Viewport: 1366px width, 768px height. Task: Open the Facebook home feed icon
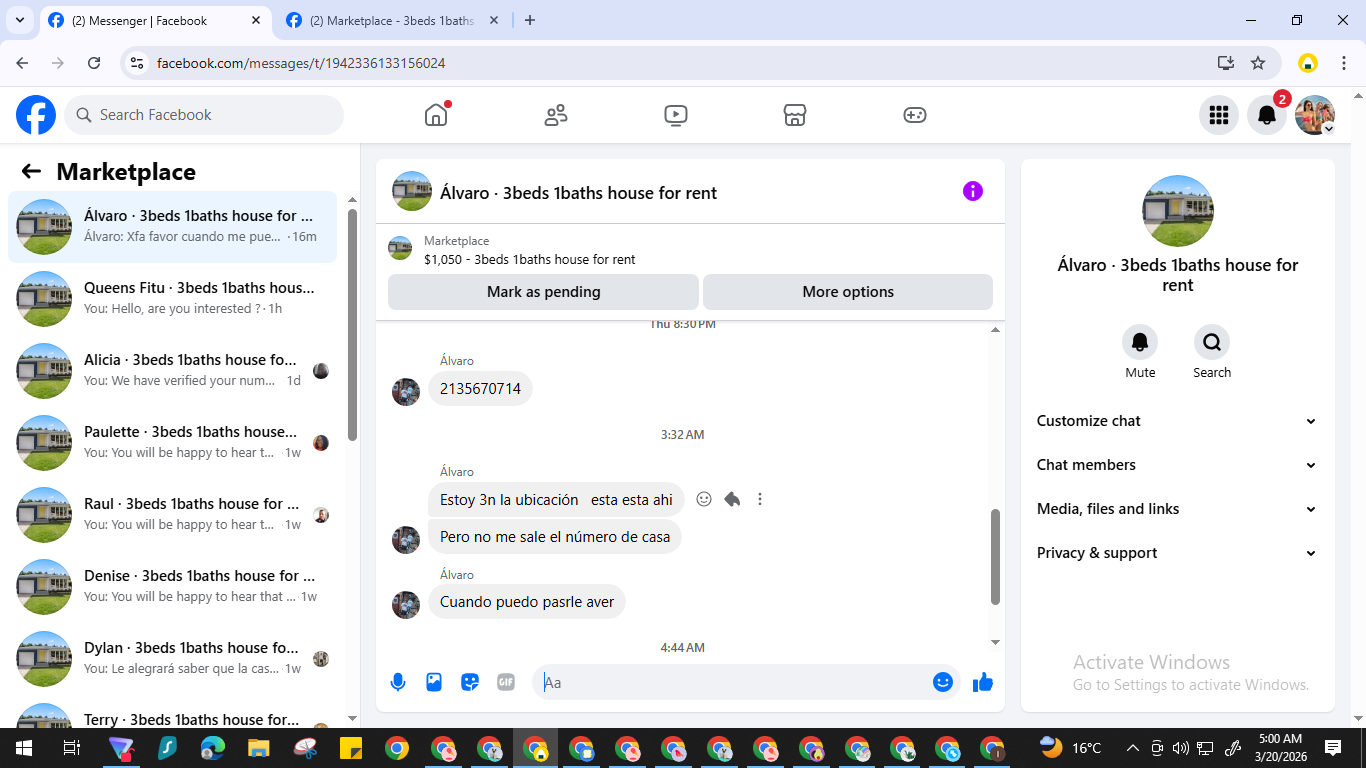click(x=436, y=115)
